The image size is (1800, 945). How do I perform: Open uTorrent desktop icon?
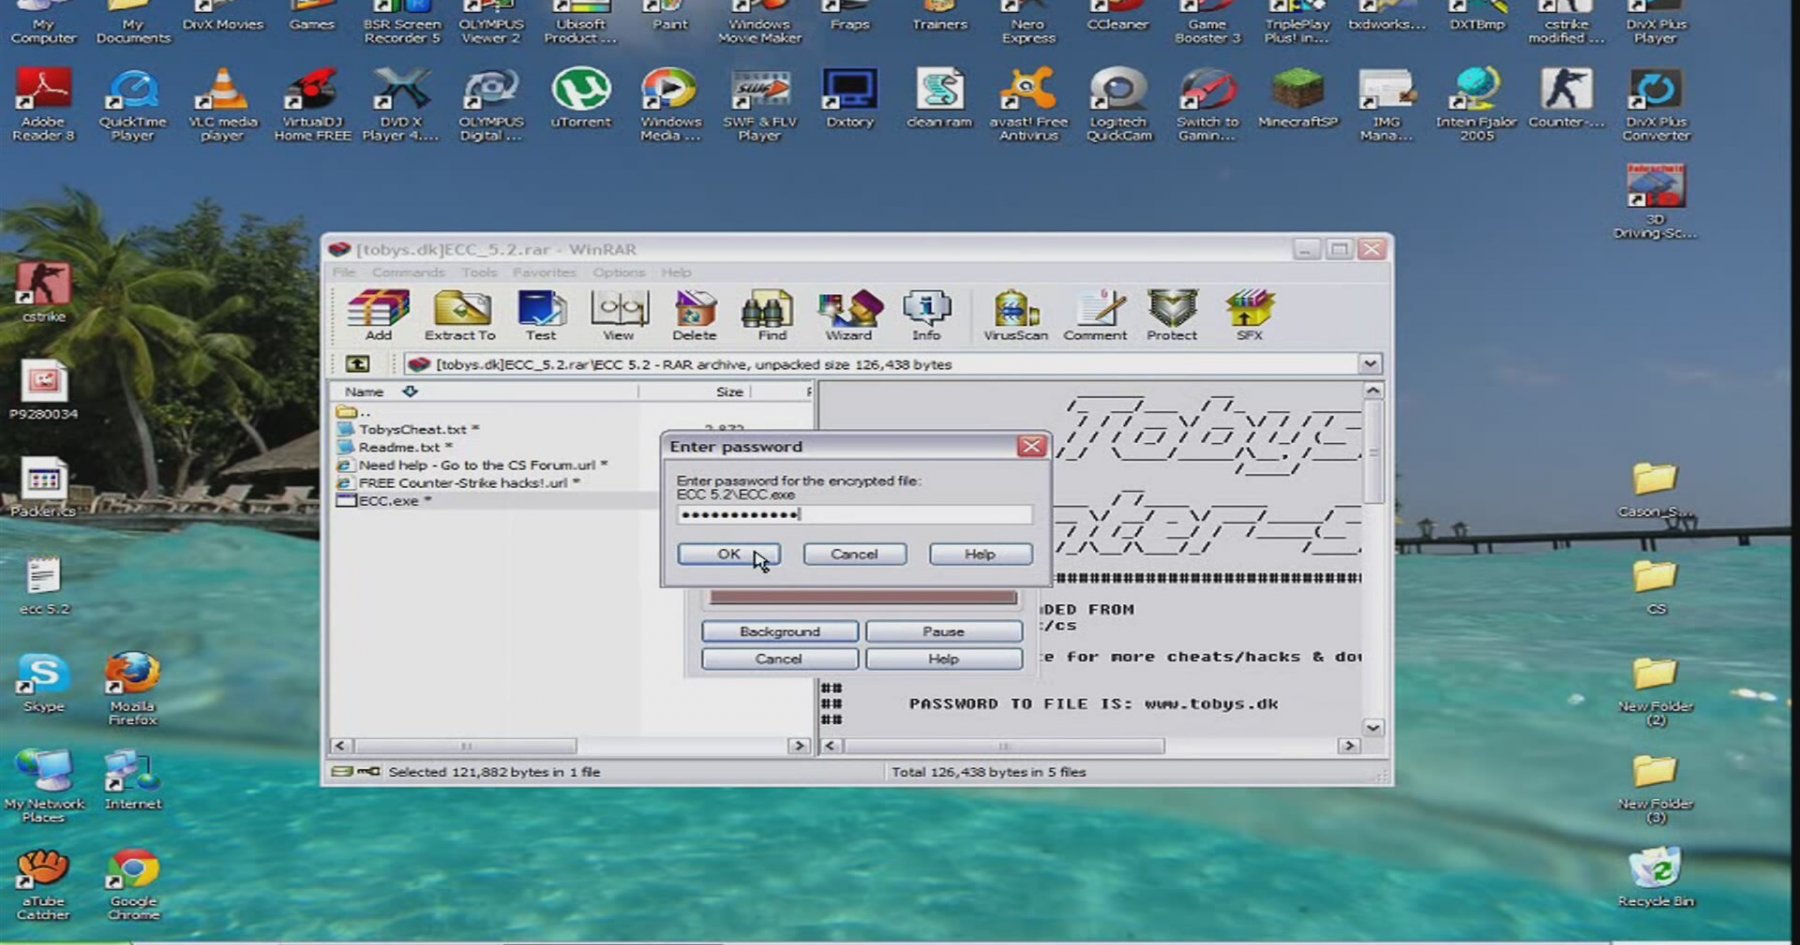(581, 98)
